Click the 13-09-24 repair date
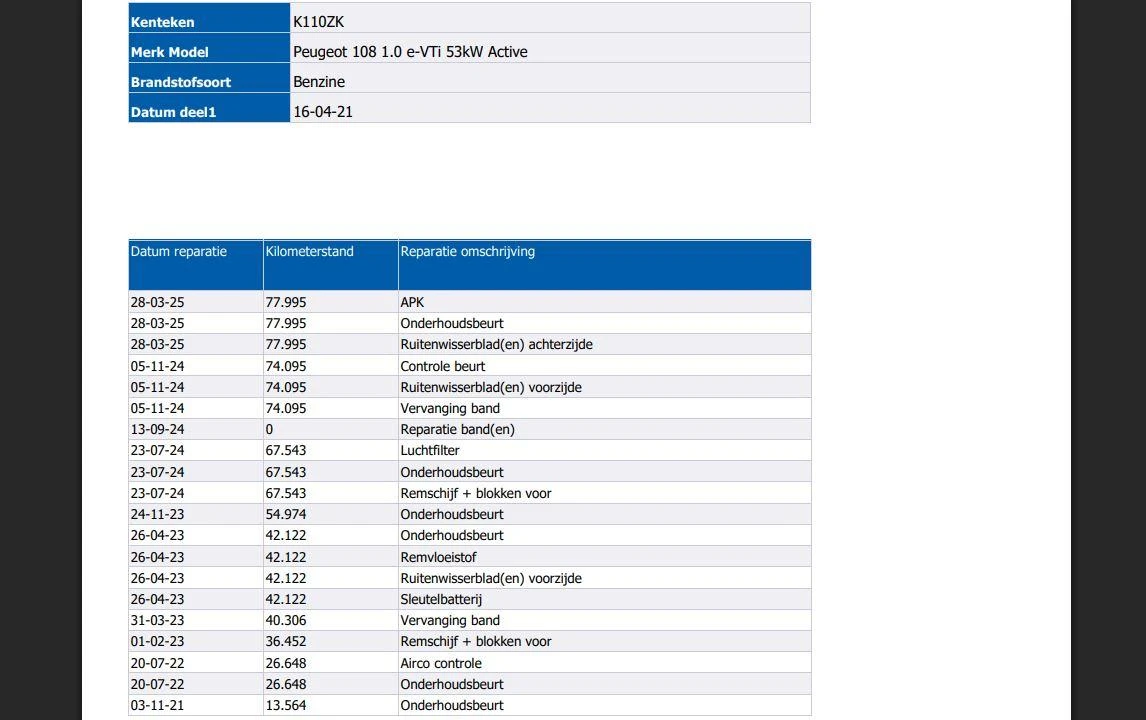This screenshot has height=720, width=1146. click(157, 430)
